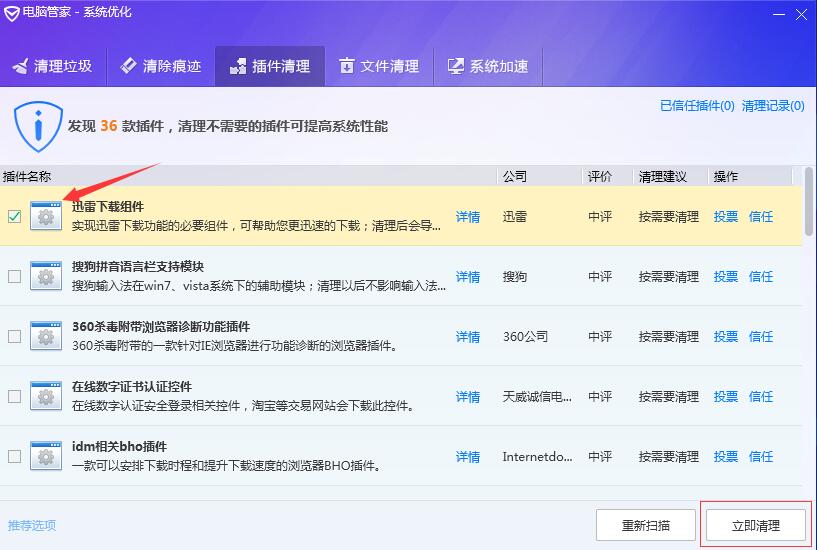Go to the 文件清理 tab
817x550 pixels.
click(x=378, y=66)
